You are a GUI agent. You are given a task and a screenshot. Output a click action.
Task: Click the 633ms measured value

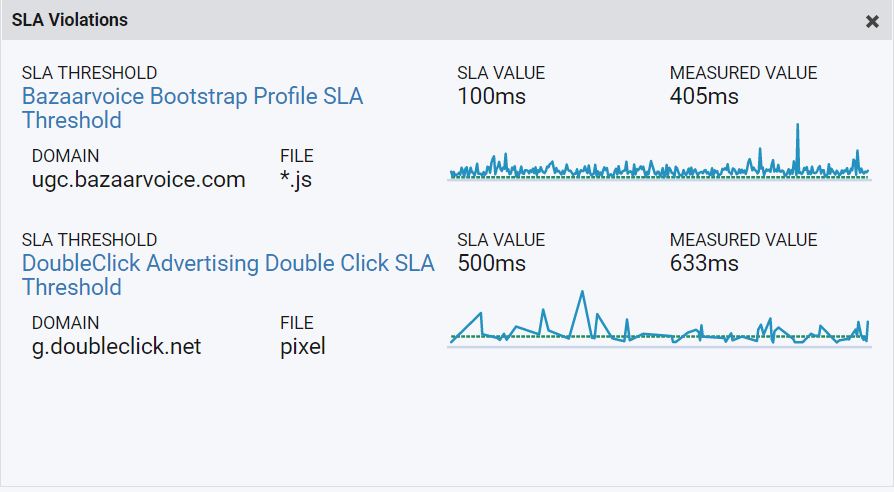[x=704, y=263]
